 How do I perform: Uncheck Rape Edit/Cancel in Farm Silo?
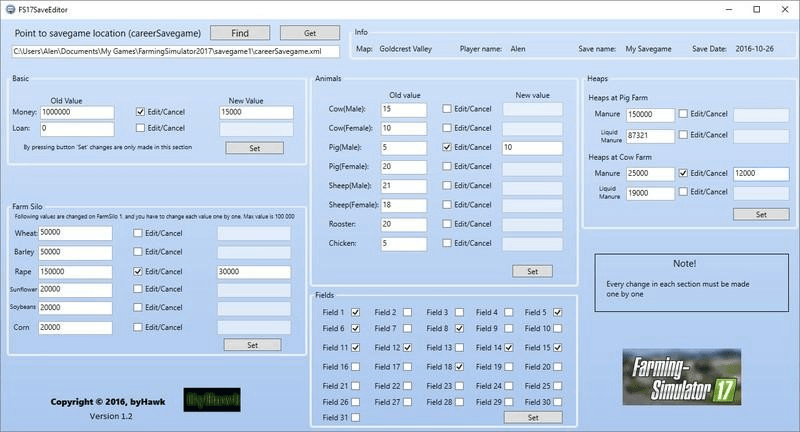pyautogui.click(x=139, y=271)
